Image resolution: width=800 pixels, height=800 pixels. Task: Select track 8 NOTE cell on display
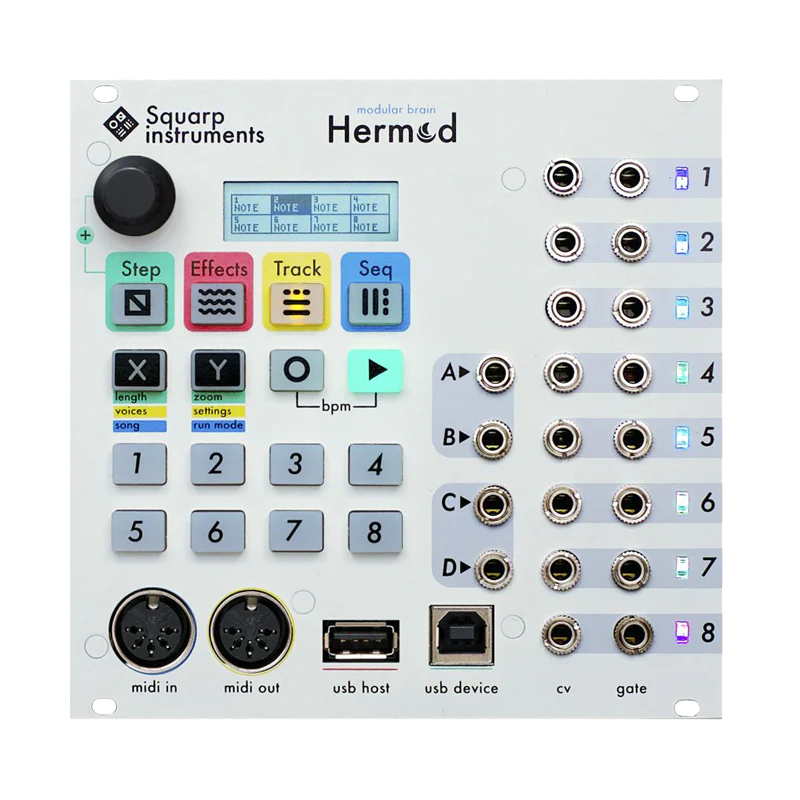point(370,224)
